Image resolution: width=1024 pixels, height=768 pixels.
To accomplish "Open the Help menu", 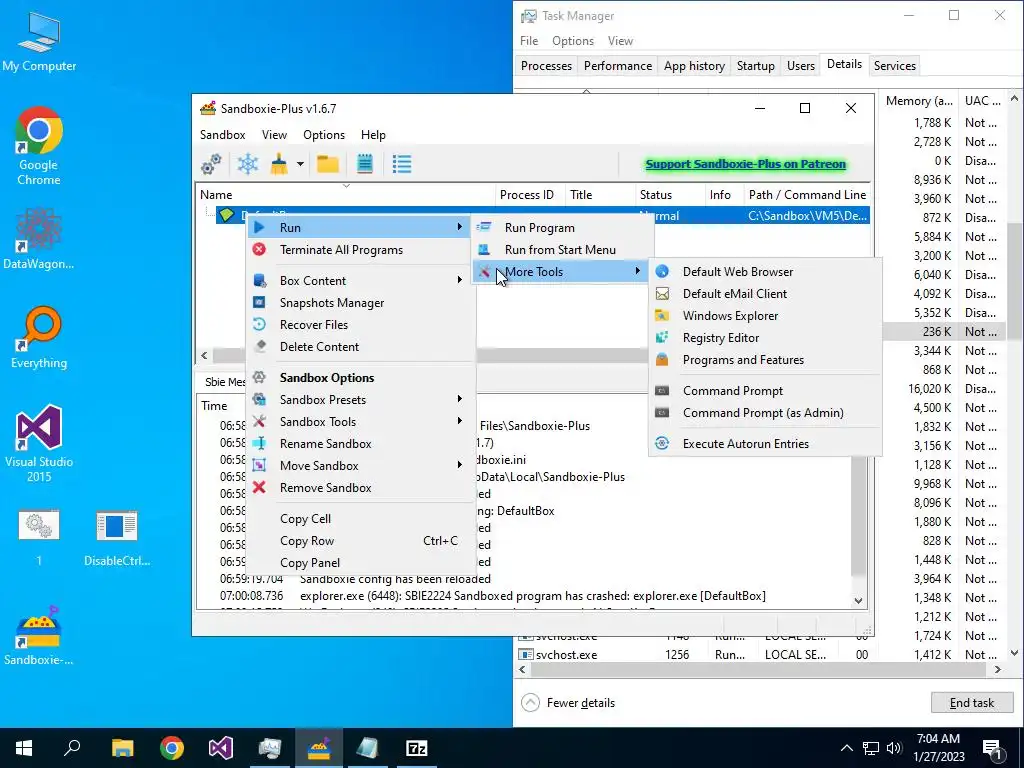I will click(x=373, y=135).
